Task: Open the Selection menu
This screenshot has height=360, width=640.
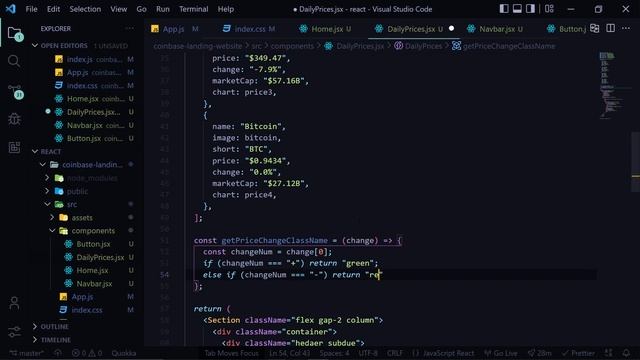Action: click(85, 9)
